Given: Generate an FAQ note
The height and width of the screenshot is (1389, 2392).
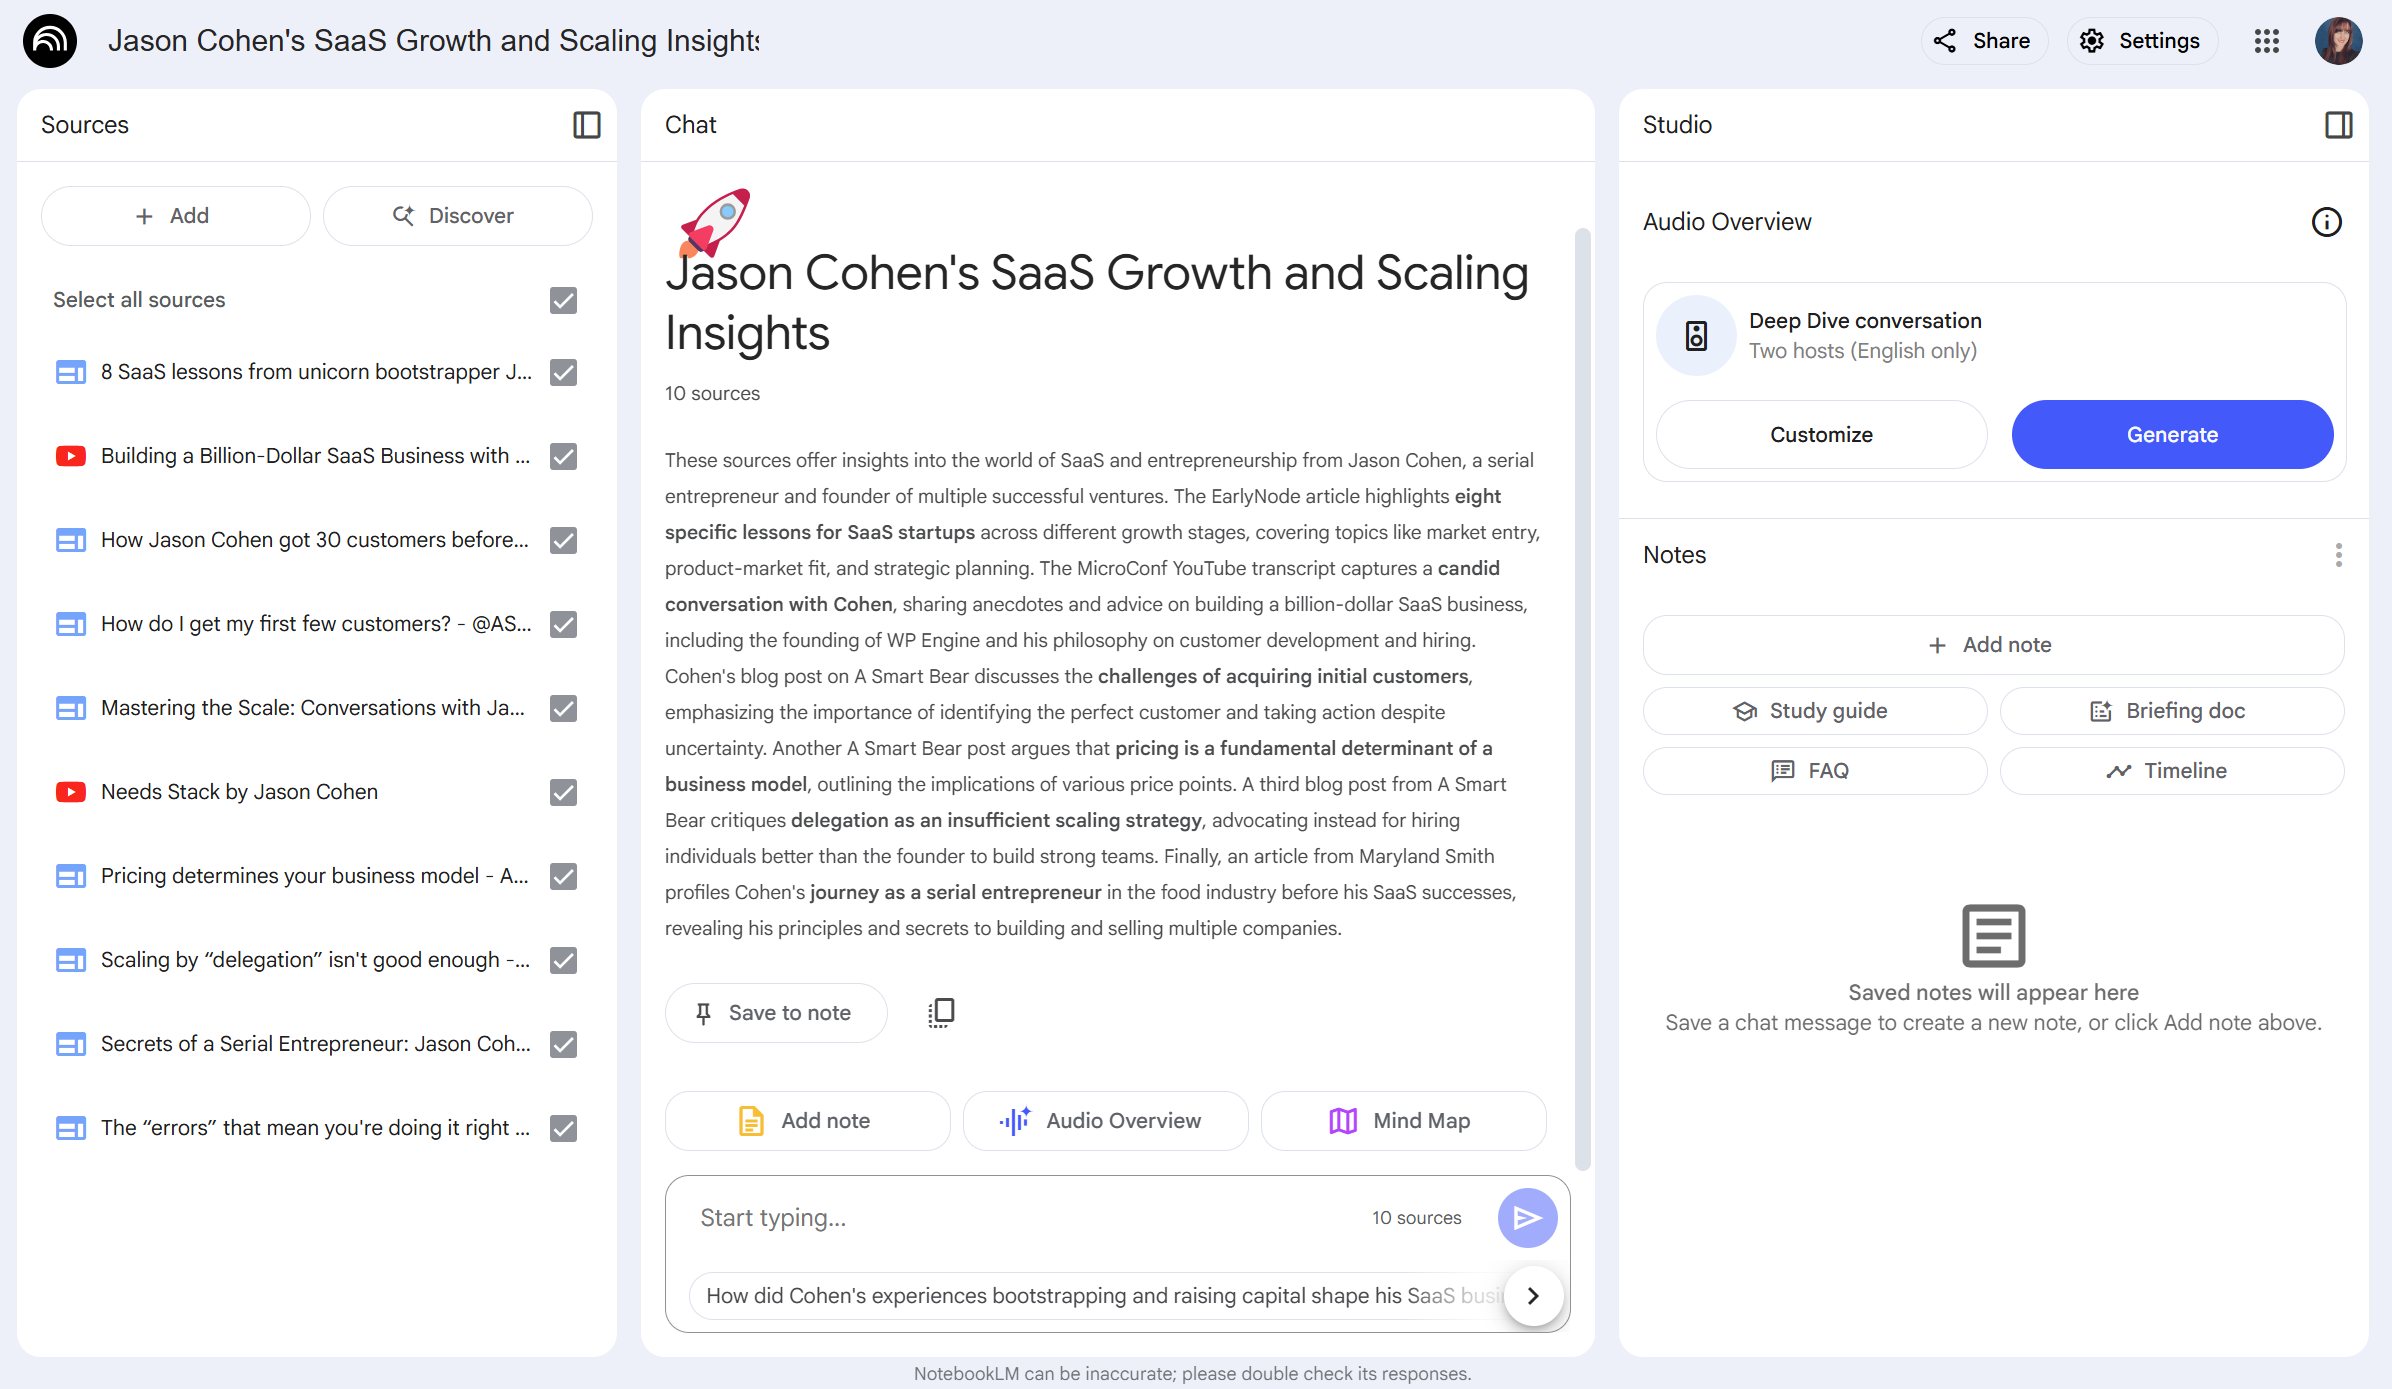Looking at the screenshot, I should tap(1814, 771).
